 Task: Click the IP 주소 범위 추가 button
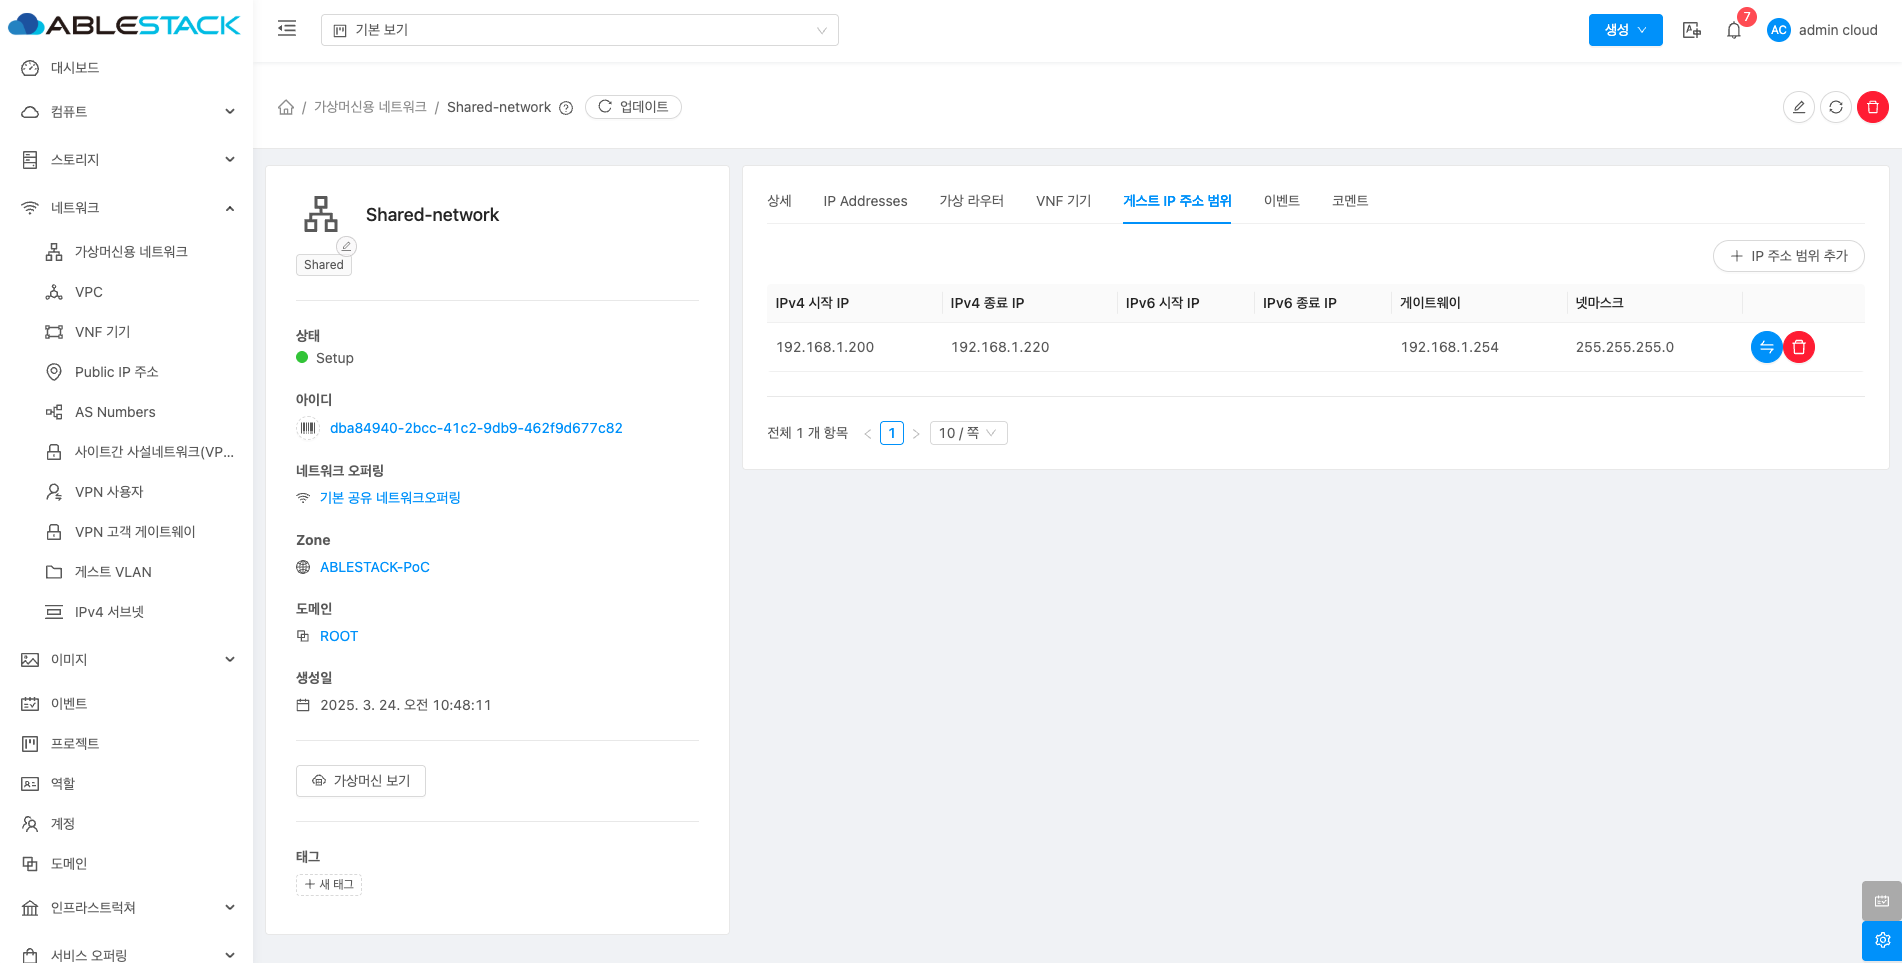tap(1788, 256)
